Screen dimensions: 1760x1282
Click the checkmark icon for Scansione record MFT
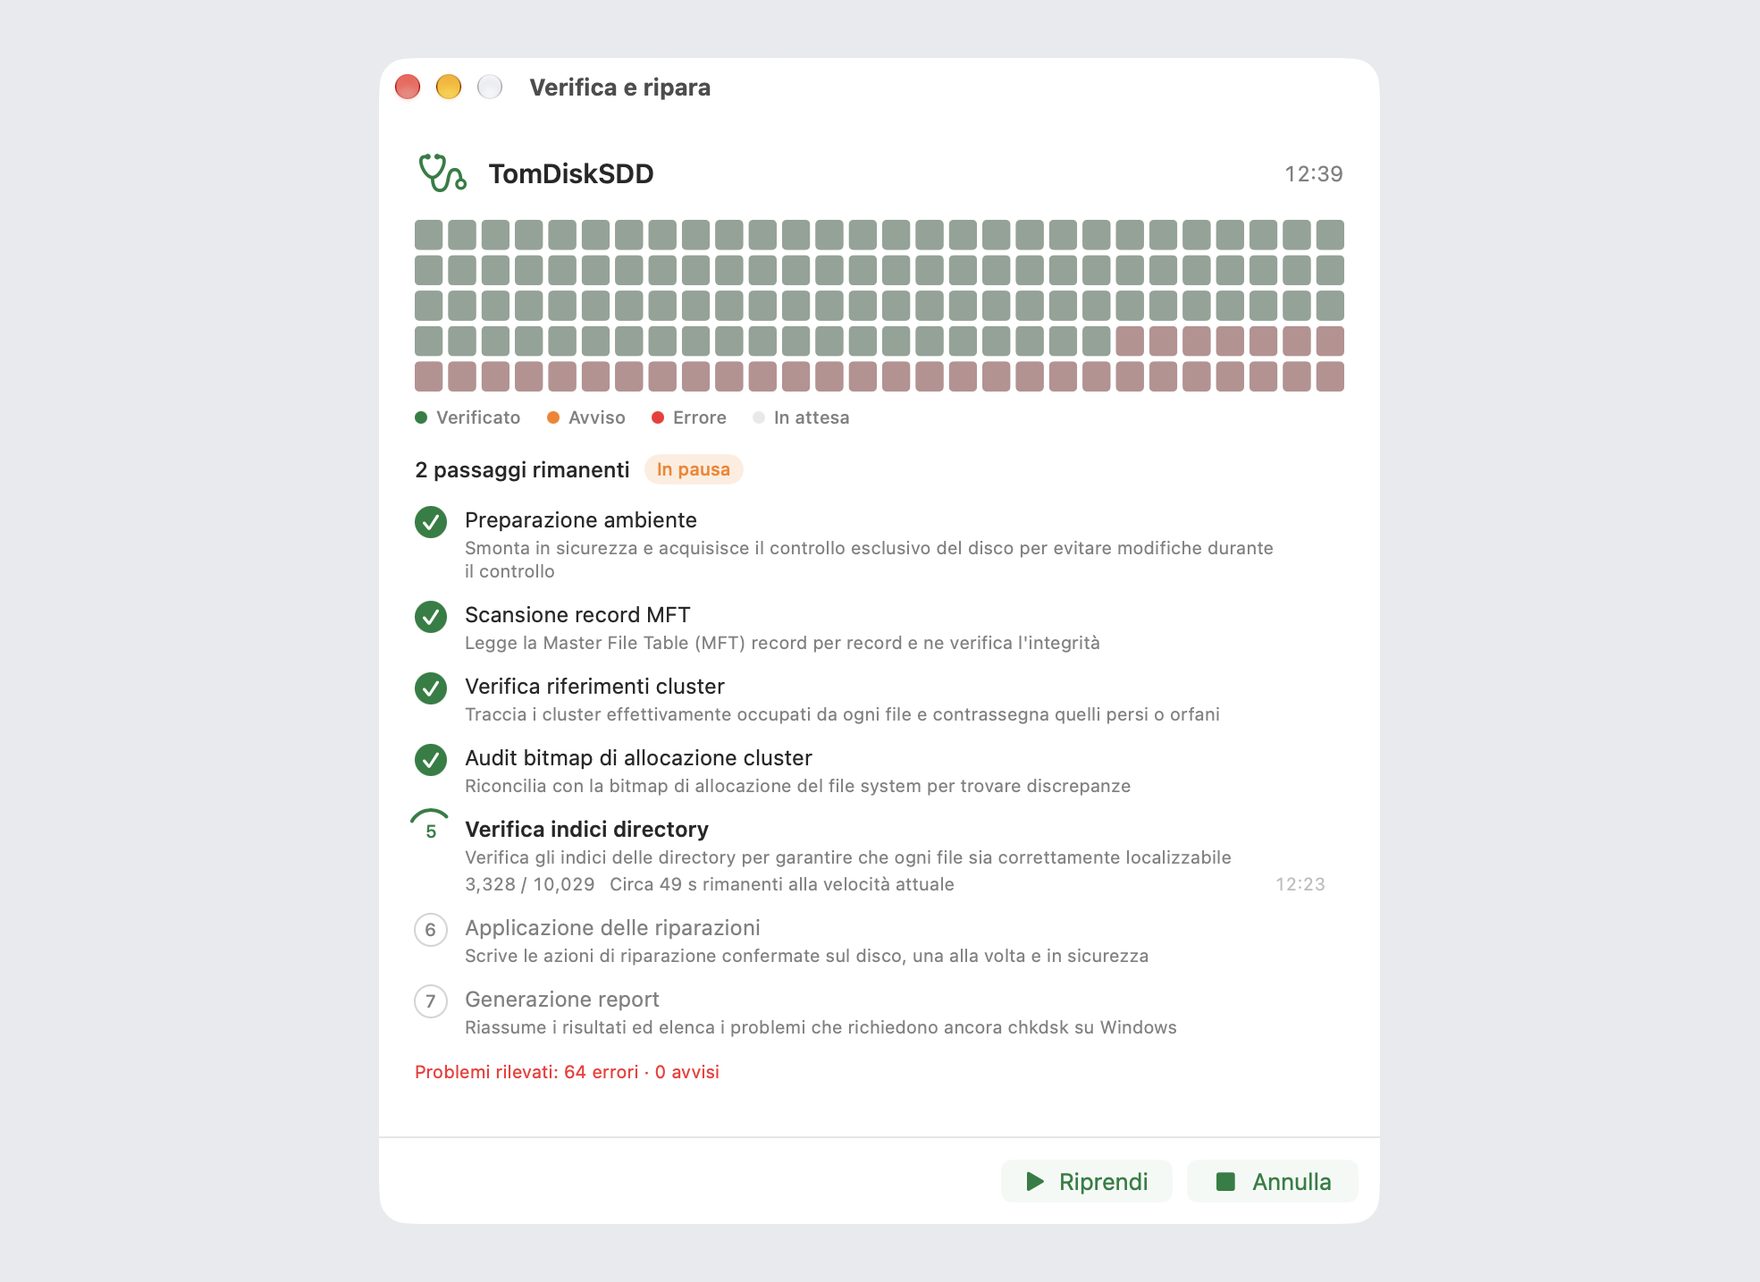pos(431,617)
